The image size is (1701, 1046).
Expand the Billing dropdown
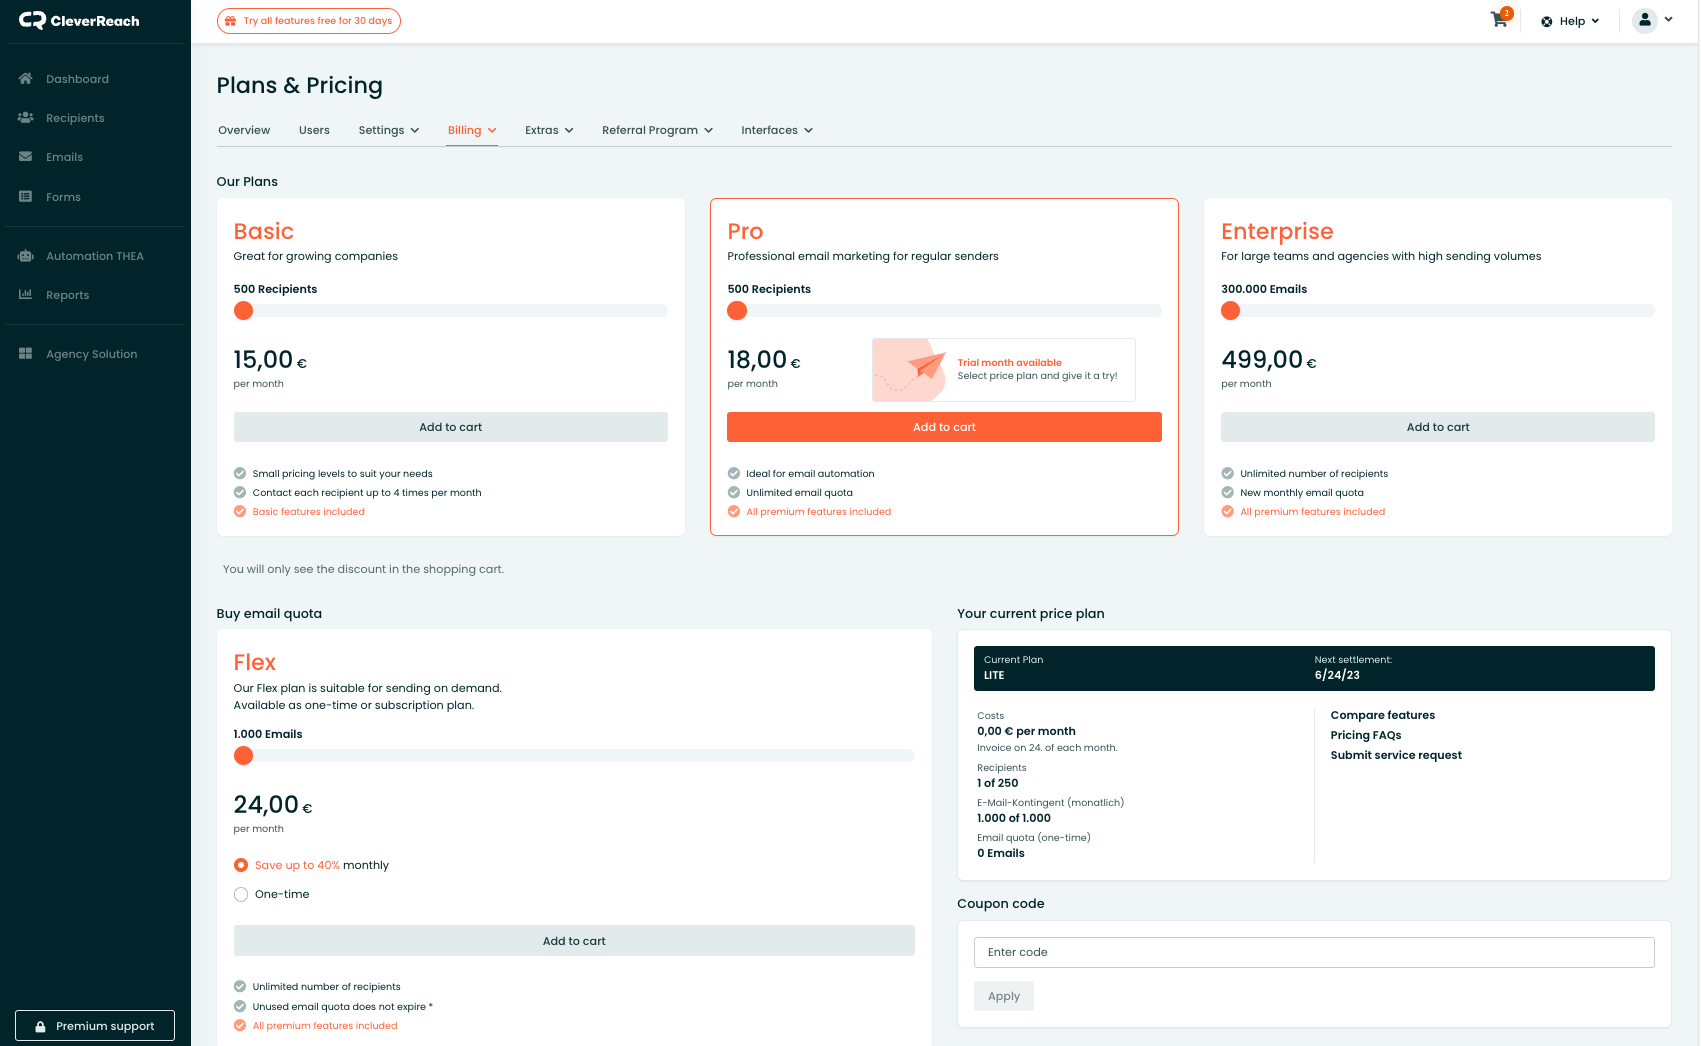(472, 130)
